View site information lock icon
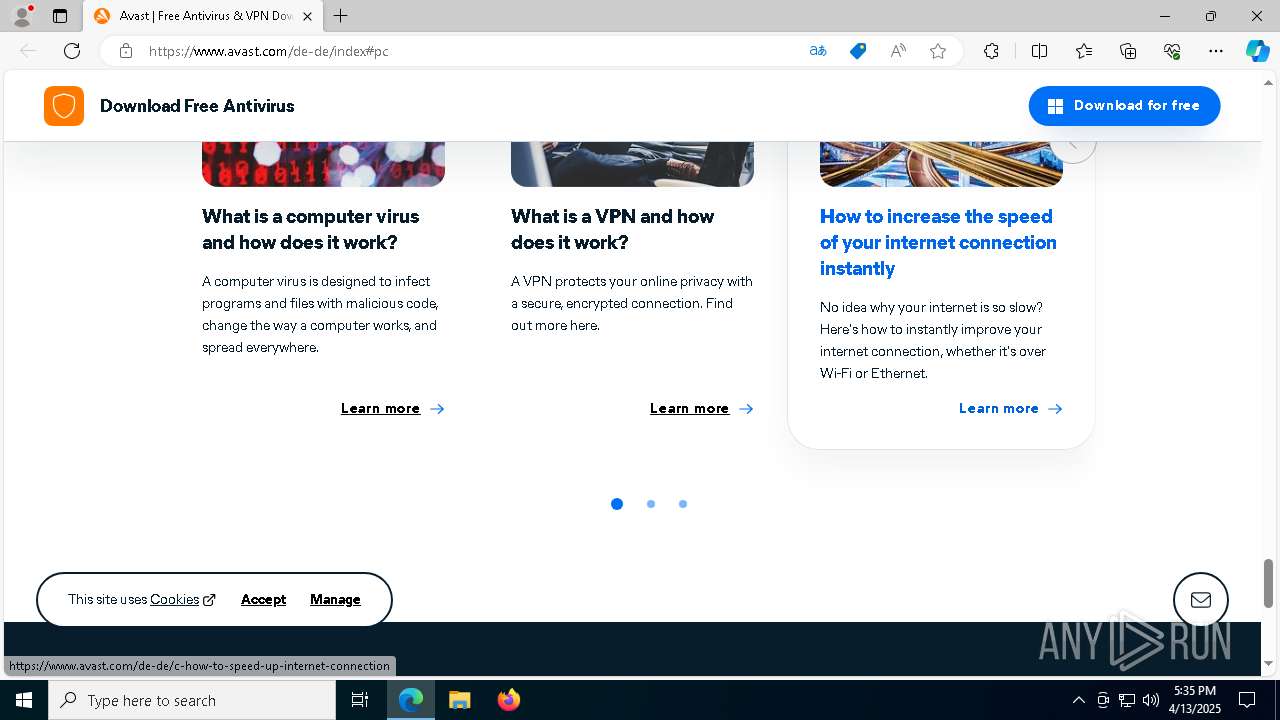Screen dimensions: 1280x720 pos(126,51)
